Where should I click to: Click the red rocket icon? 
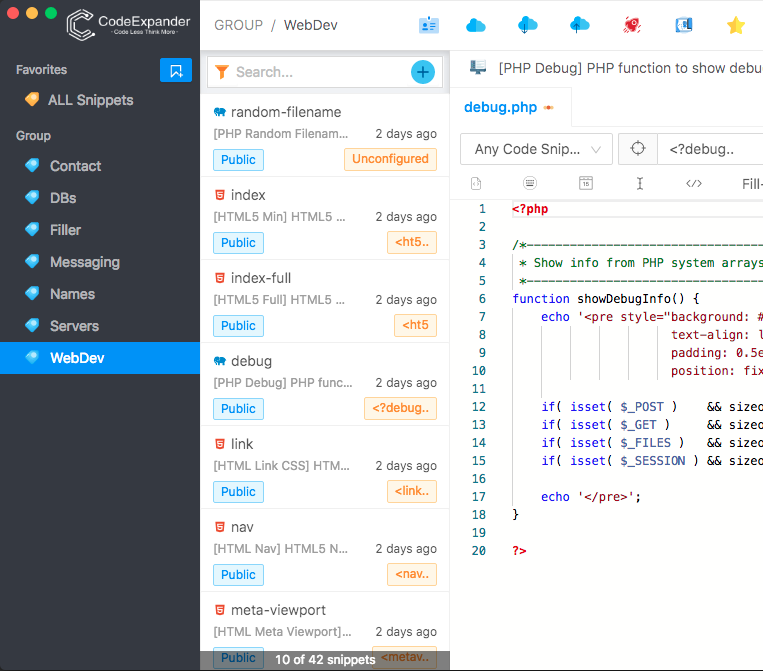point(632,25)
